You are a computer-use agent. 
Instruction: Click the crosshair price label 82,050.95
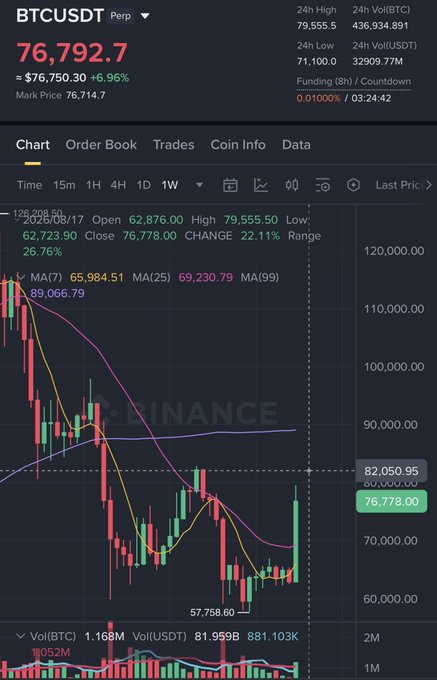coord(391,471)
